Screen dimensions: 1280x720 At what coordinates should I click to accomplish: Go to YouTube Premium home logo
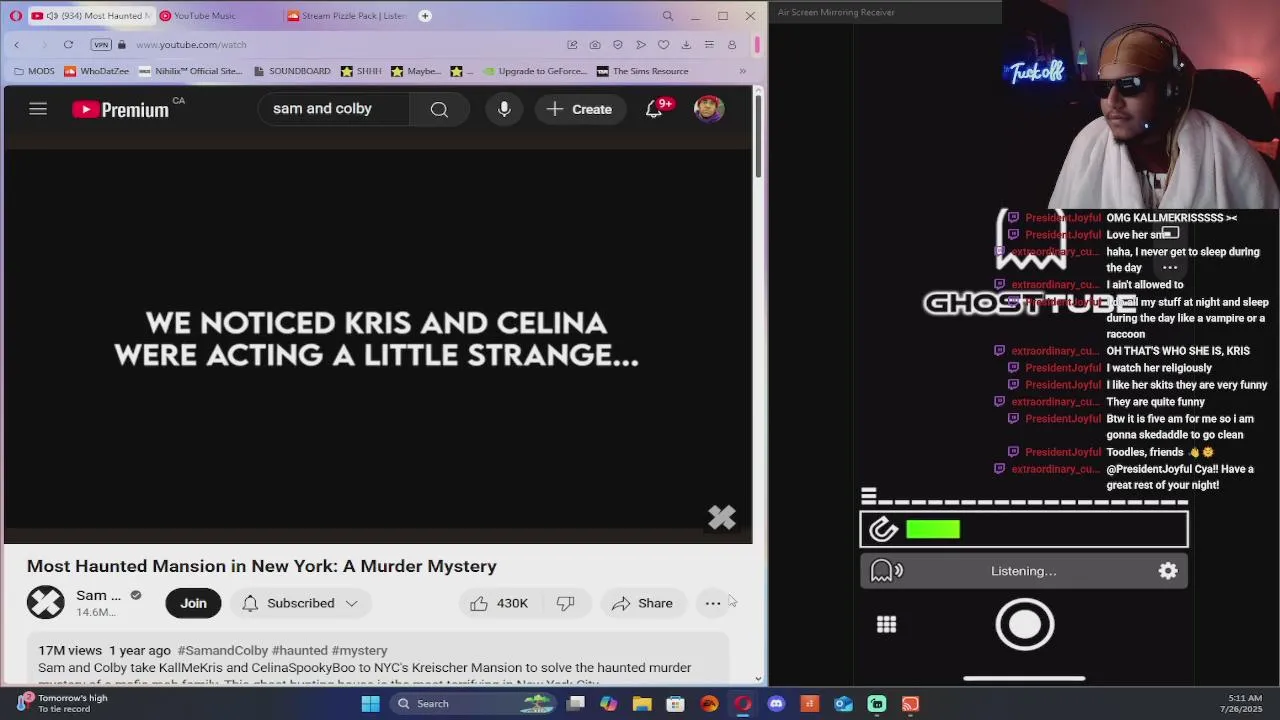(x=121, y=109)
